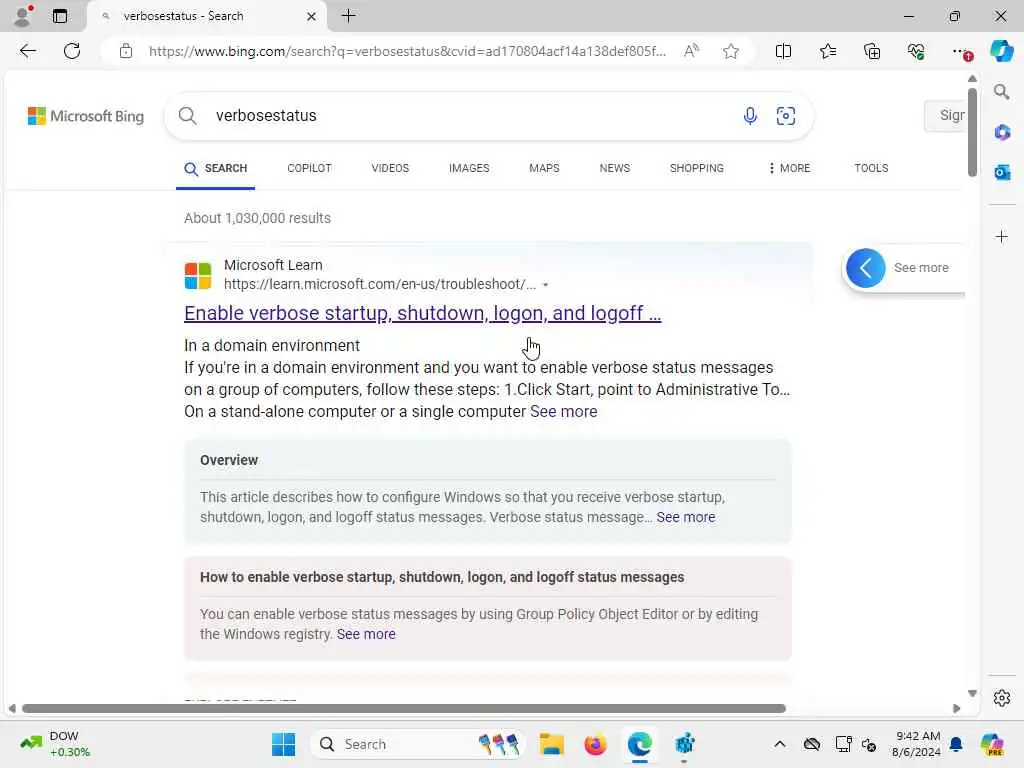Open tab actions menu
Screen dimensions: 1024x768
click(x=60, y=16)
